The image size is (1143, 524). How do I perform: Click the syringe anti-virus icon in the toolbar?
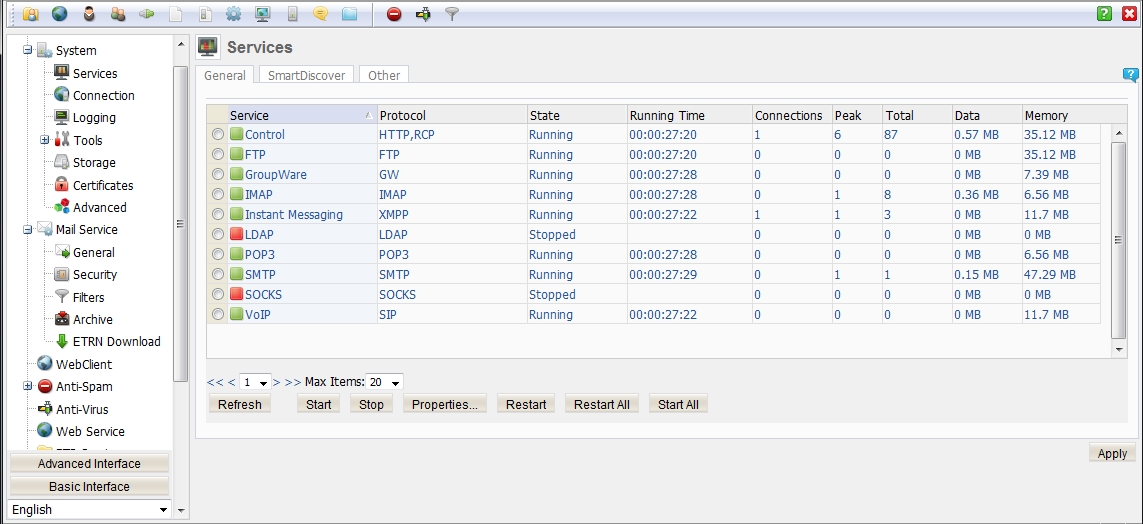(423, 14)
